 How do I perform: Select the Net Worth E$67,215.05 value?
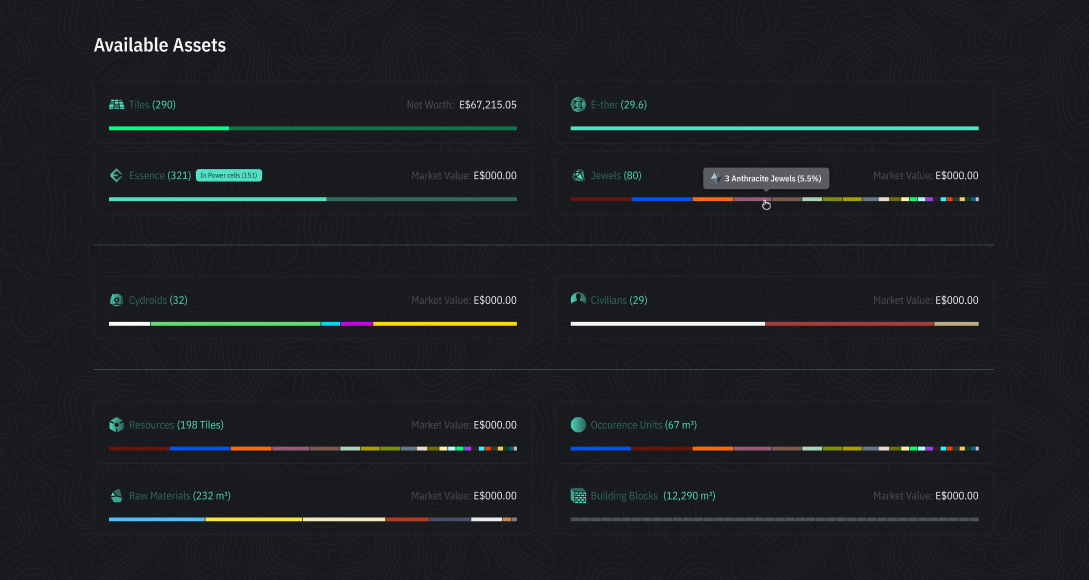click(x=487, y=105)
